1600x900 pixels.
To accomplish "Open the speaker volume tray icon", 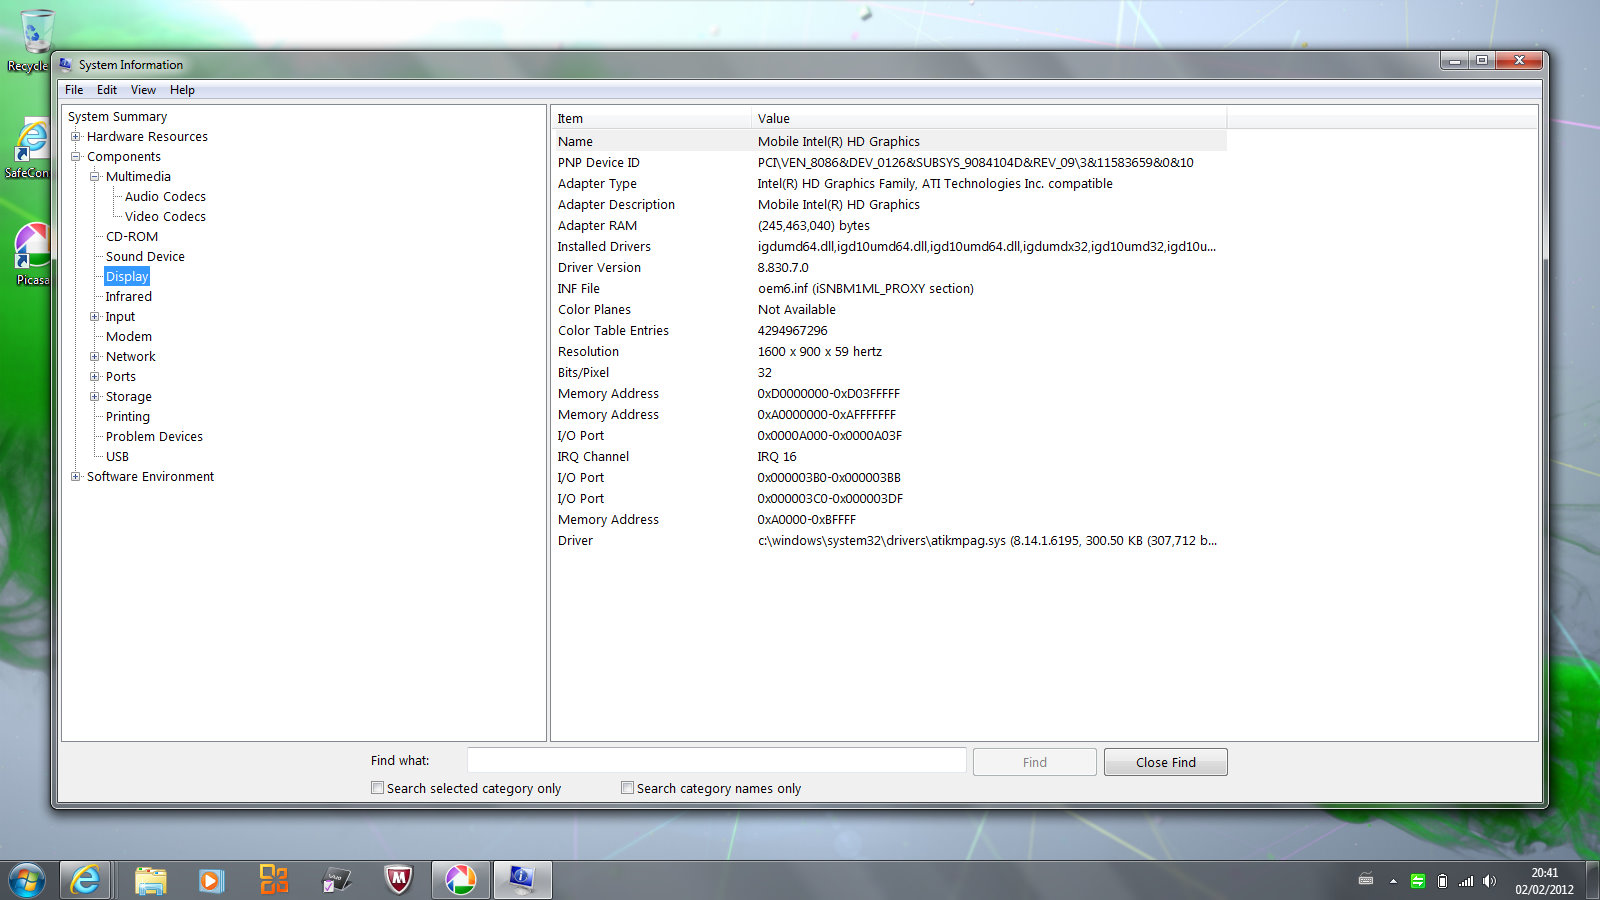I will pyautogui.click(x=1490, y=881).
